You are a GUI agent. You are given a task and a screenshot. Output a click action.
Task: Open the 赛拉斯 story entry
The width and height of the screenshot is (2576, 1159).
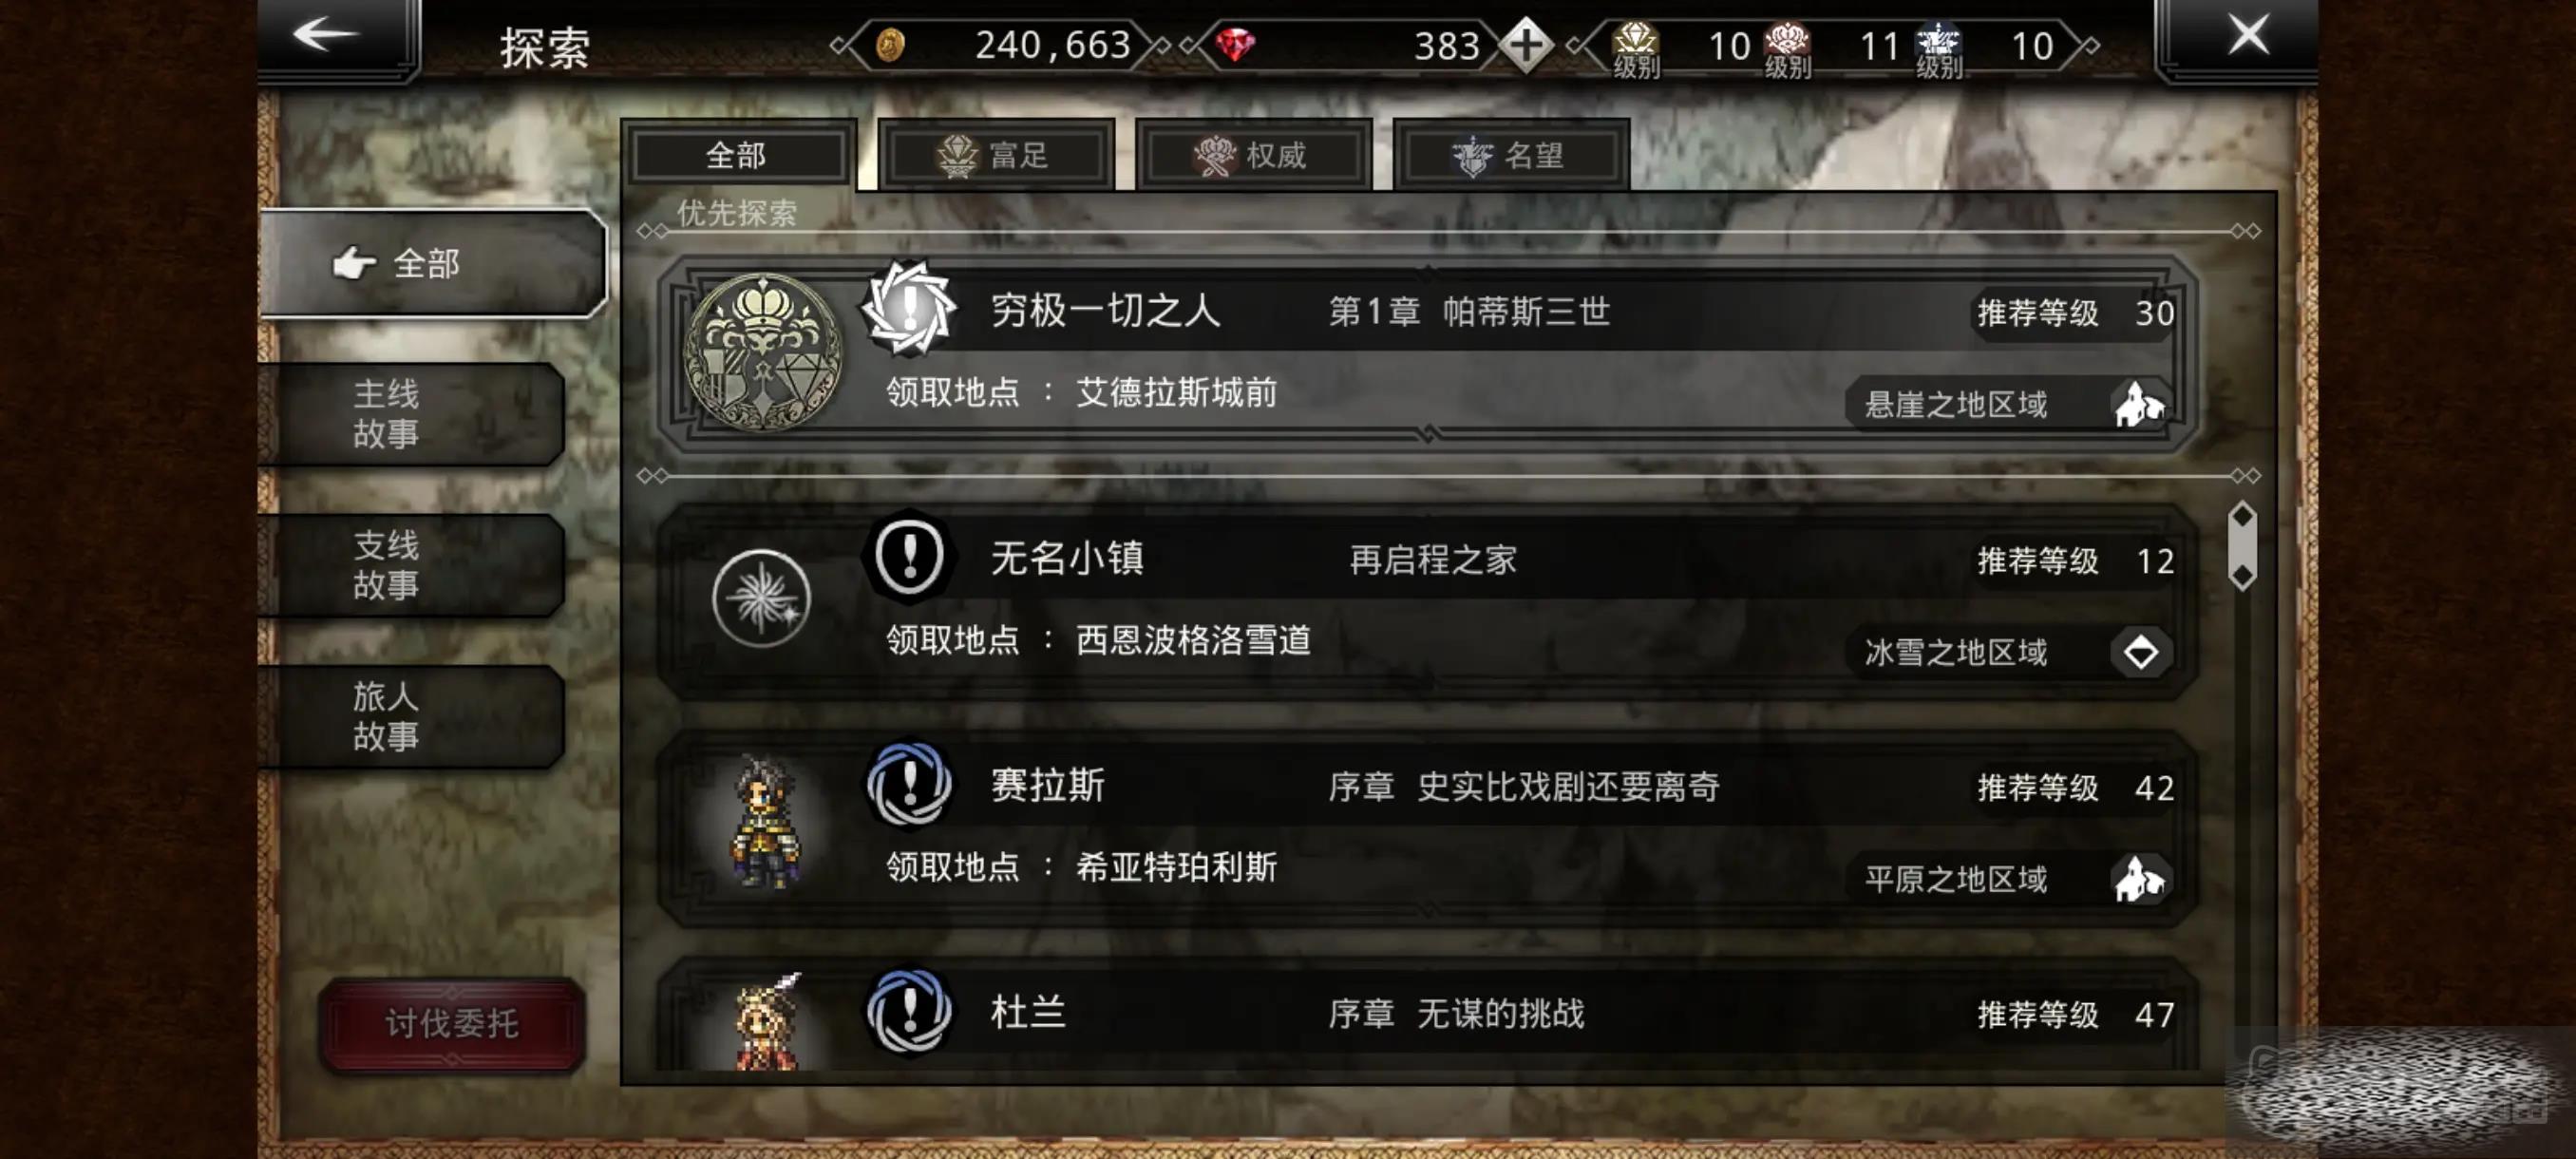tap(1426, 828)
